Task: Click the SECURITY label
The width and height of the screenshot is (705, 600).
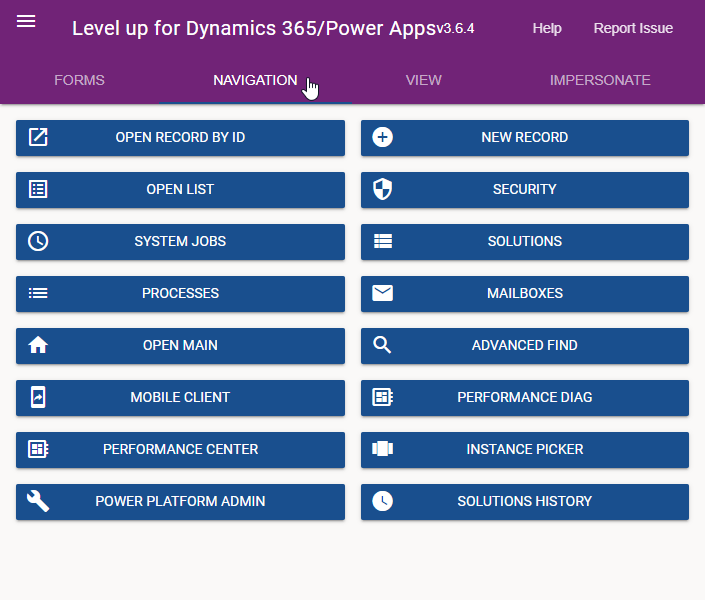Action: pyautogui.click(x=525, y=189)
